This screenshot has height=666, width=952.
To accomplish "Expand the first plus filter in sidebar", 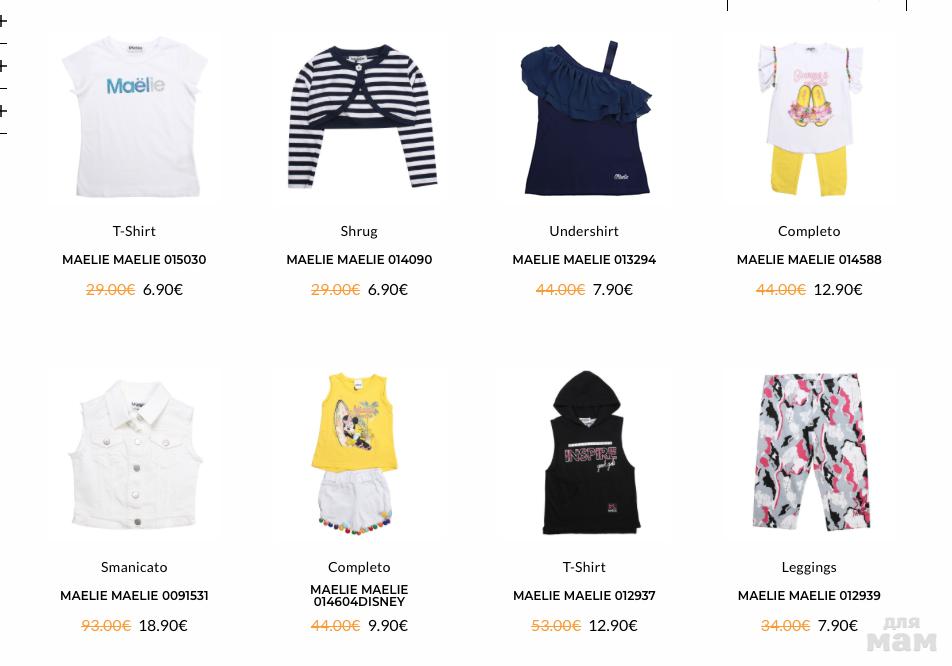I will [3, 21].
